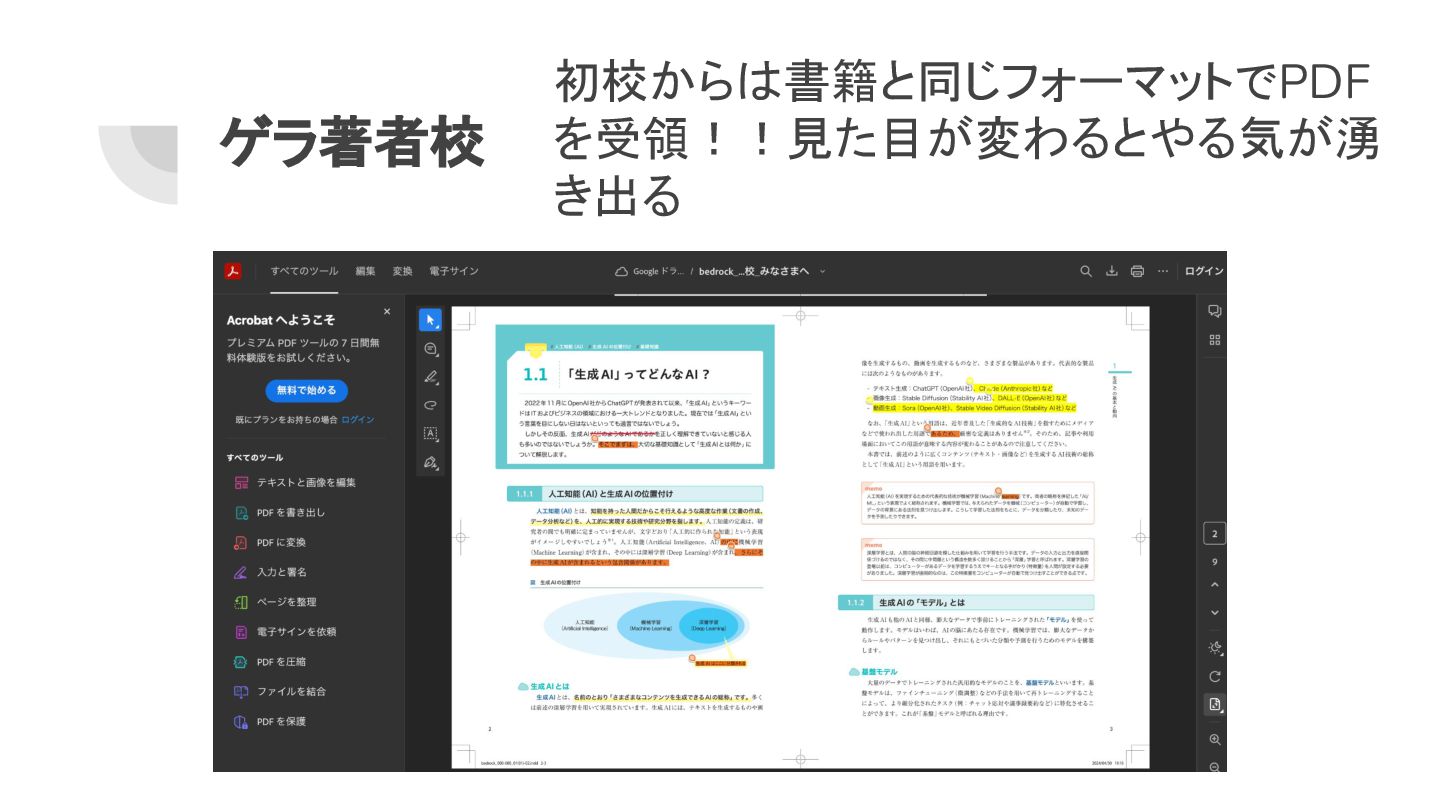1440x810 pixels.
Task: Select the arrow selection tool
Action: click(430, 320)
